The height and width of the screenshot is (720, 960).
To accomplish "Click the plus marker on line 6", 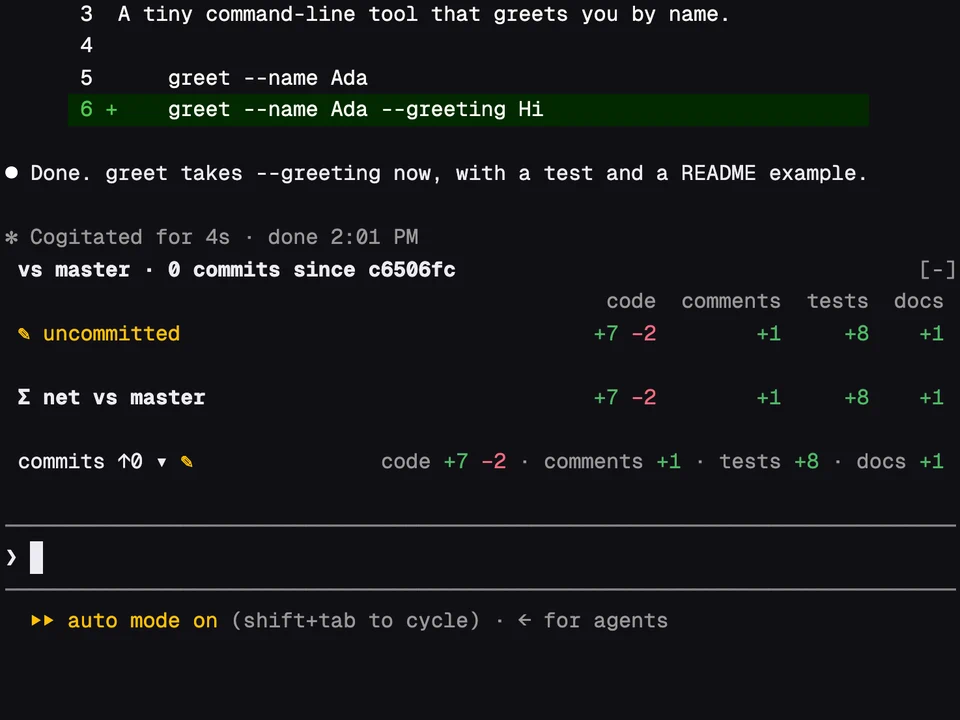I will pyautogui.click(x=111, y=110).
